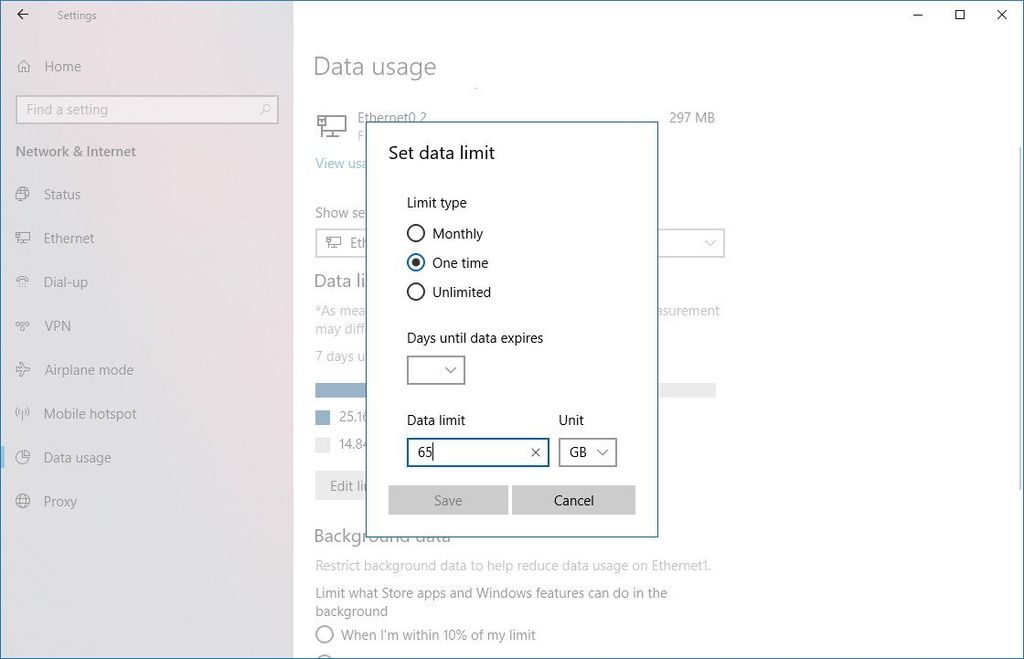The height and width of the screenshot is (659, 1024).
Task: Open VPN settings in the sidebar
Action: (x=23, y=326)
